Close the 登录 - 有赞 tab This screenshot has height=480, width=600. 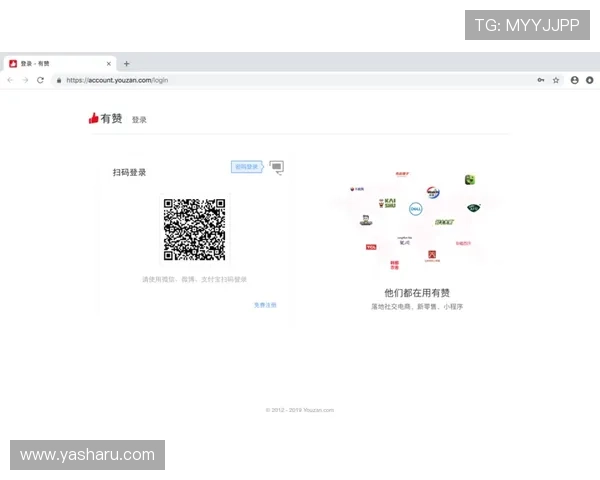click(x=109, y=64)
